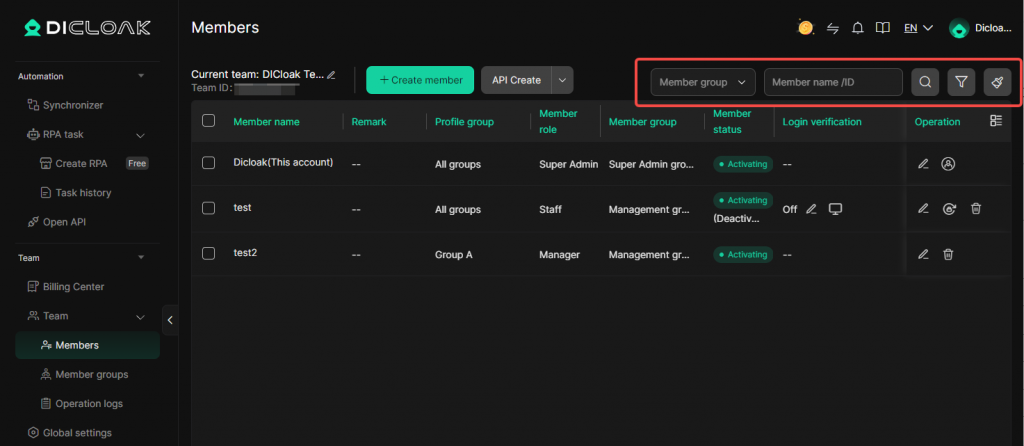Collapse the sidebar with the arrow handle
The width and height of the screenshot is (1024, 446).
point(170,320)
